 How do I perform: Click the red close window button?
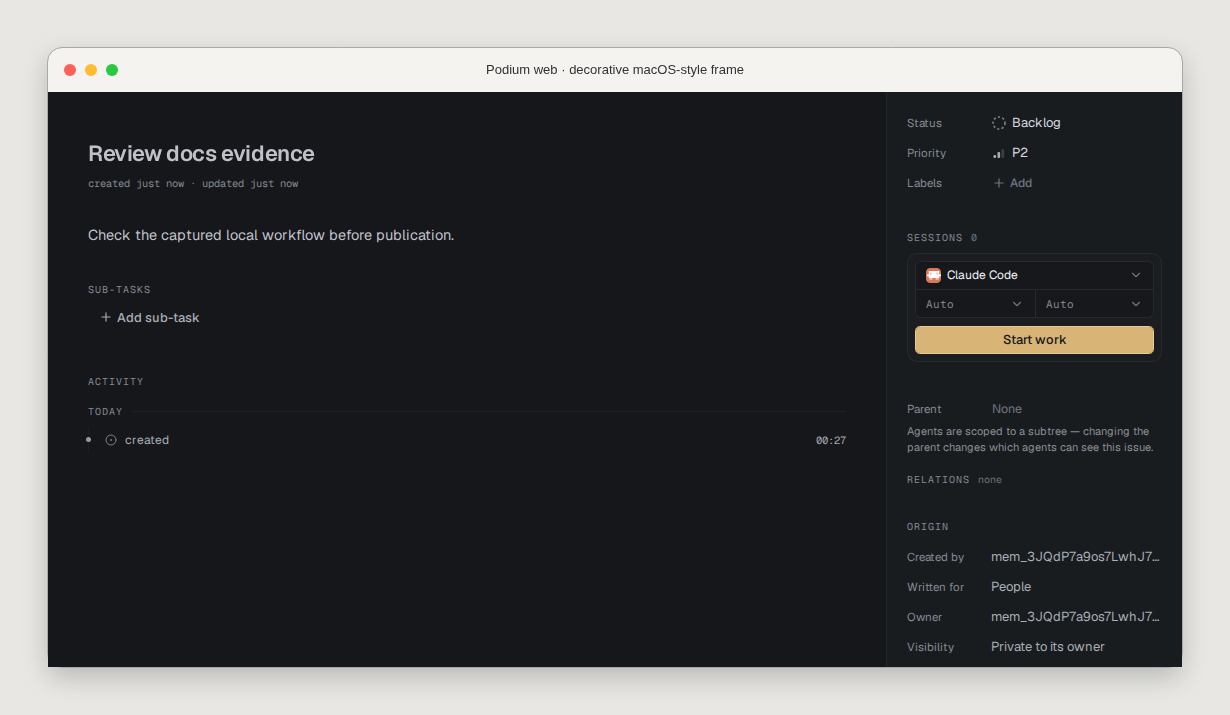click(x=70, y=70)
